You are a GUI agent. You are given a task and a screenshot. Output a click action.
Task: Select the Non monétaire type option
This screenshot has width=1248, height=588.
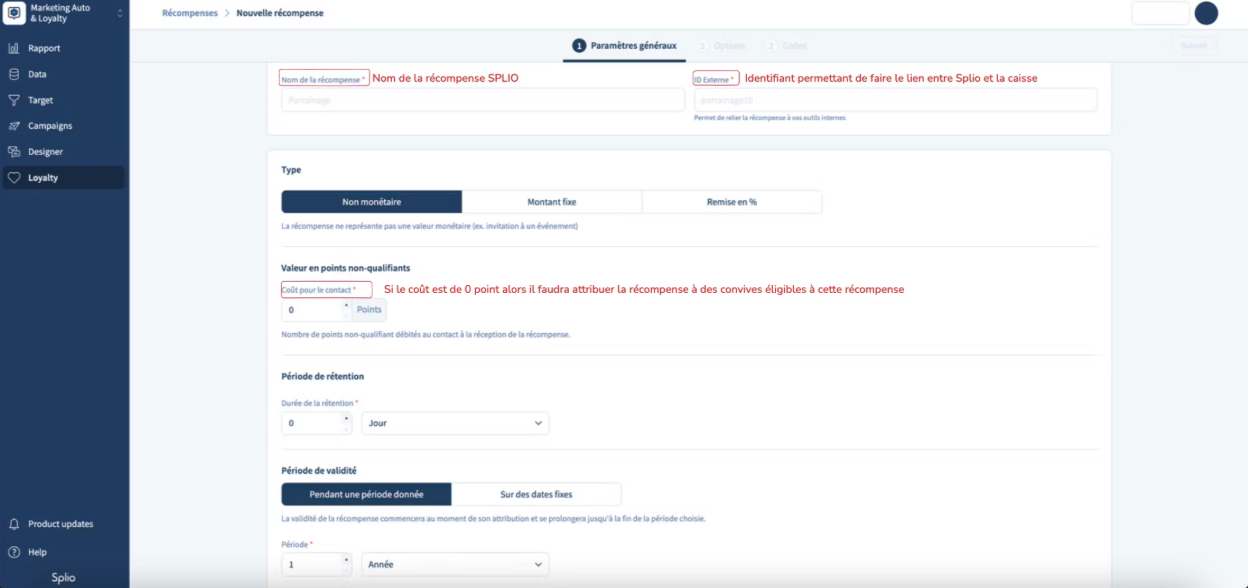tap(371, 202)
